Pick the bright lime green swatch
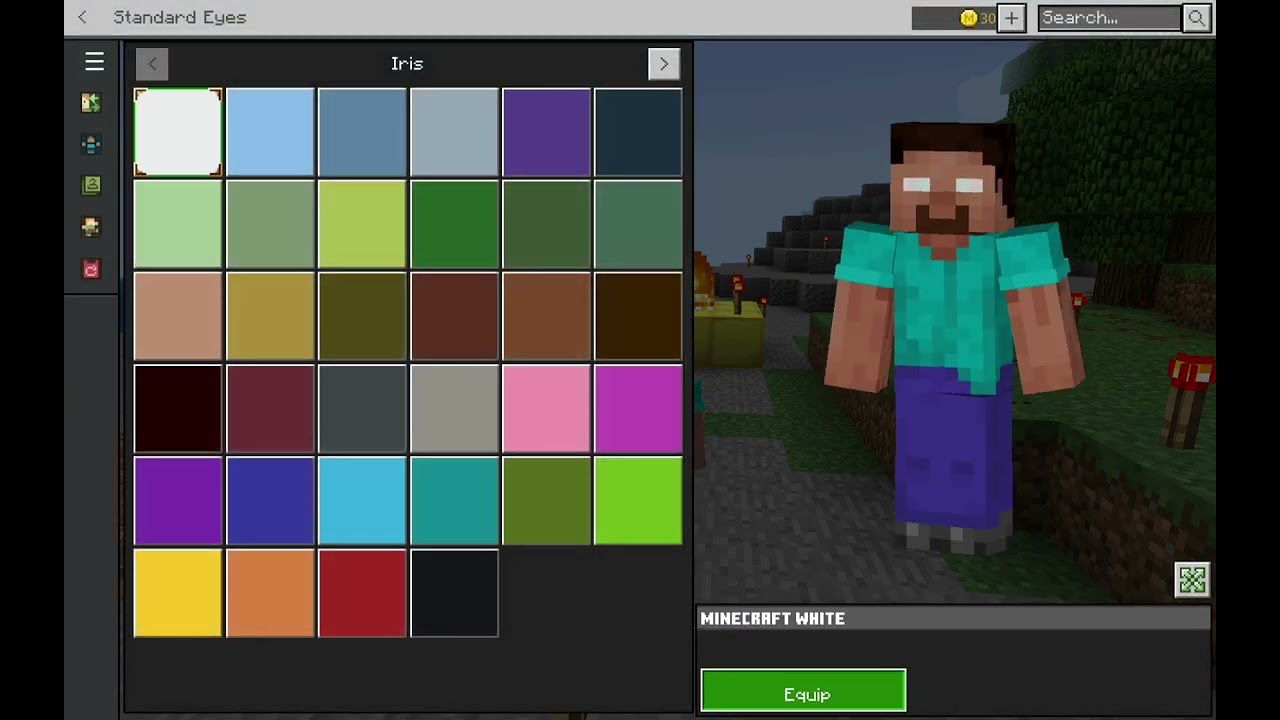Image resolution: width=1280 pixels, height=720 pixels. point(638,500)
